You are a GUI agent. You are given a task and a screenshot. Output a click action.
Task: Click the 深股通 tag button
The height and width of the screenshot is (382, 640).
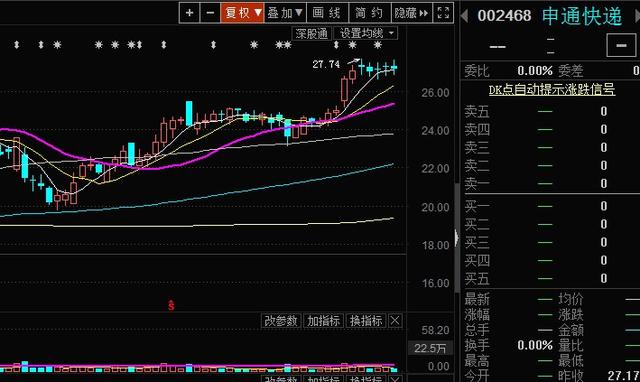(x=311, y=33)
